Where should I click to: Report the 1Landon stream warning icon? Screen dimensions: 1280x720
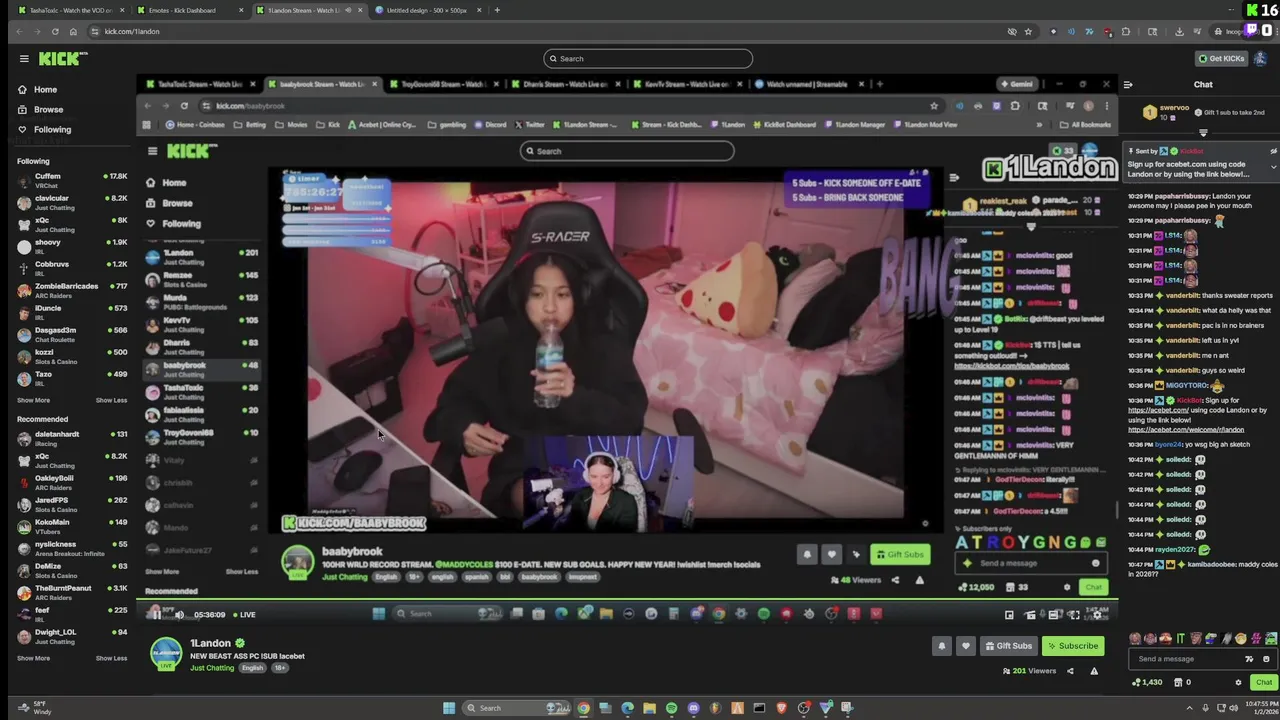pyautogui.click(x=1094, y=671)
